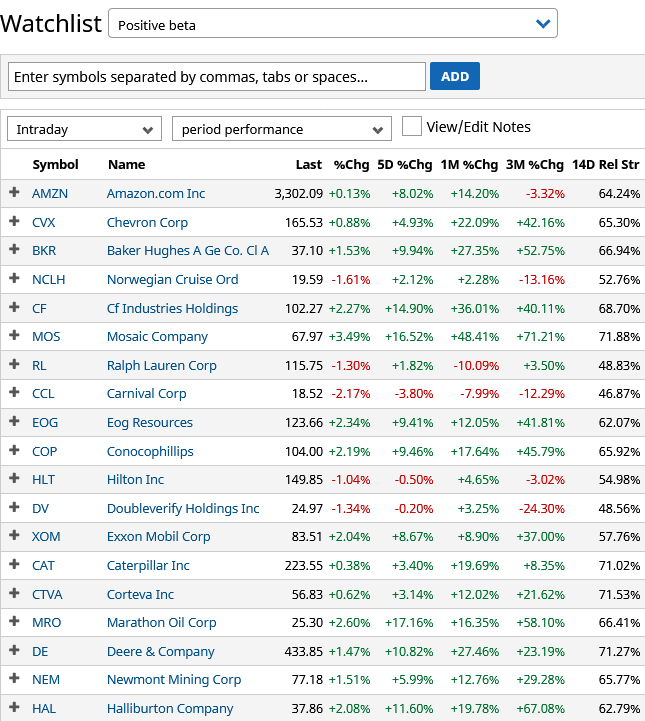This screenshot has height=721, width=645.
Task: Sort by the 5D %Chg column header
Action: coord(405,165)
